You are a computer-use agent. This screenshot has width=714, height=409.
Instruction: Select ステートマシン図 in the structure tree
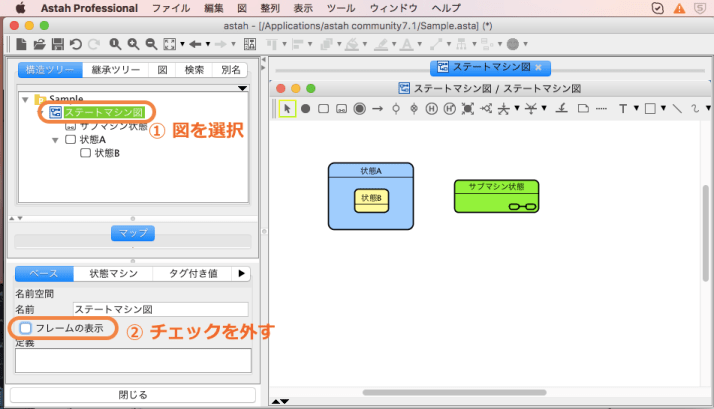(103, 112)
